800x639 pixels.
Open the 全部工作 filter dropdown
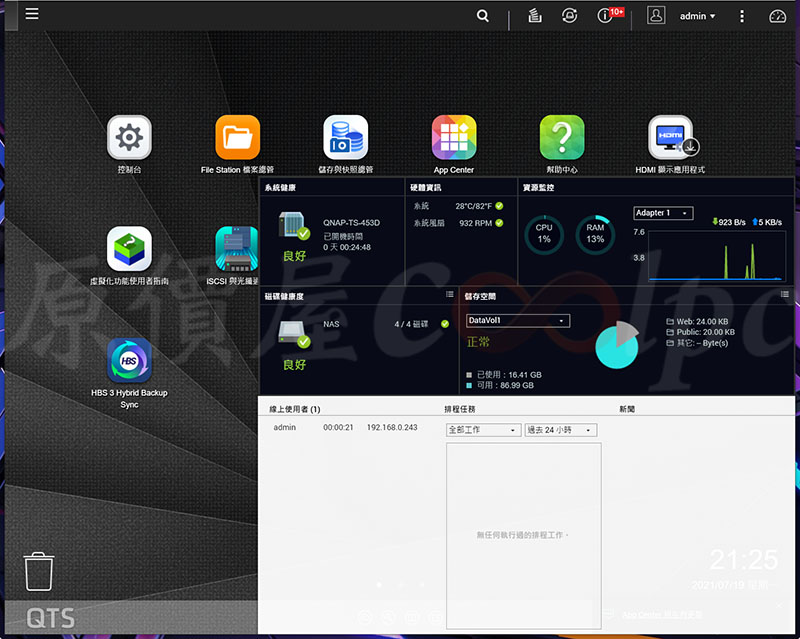pos(483,430)
